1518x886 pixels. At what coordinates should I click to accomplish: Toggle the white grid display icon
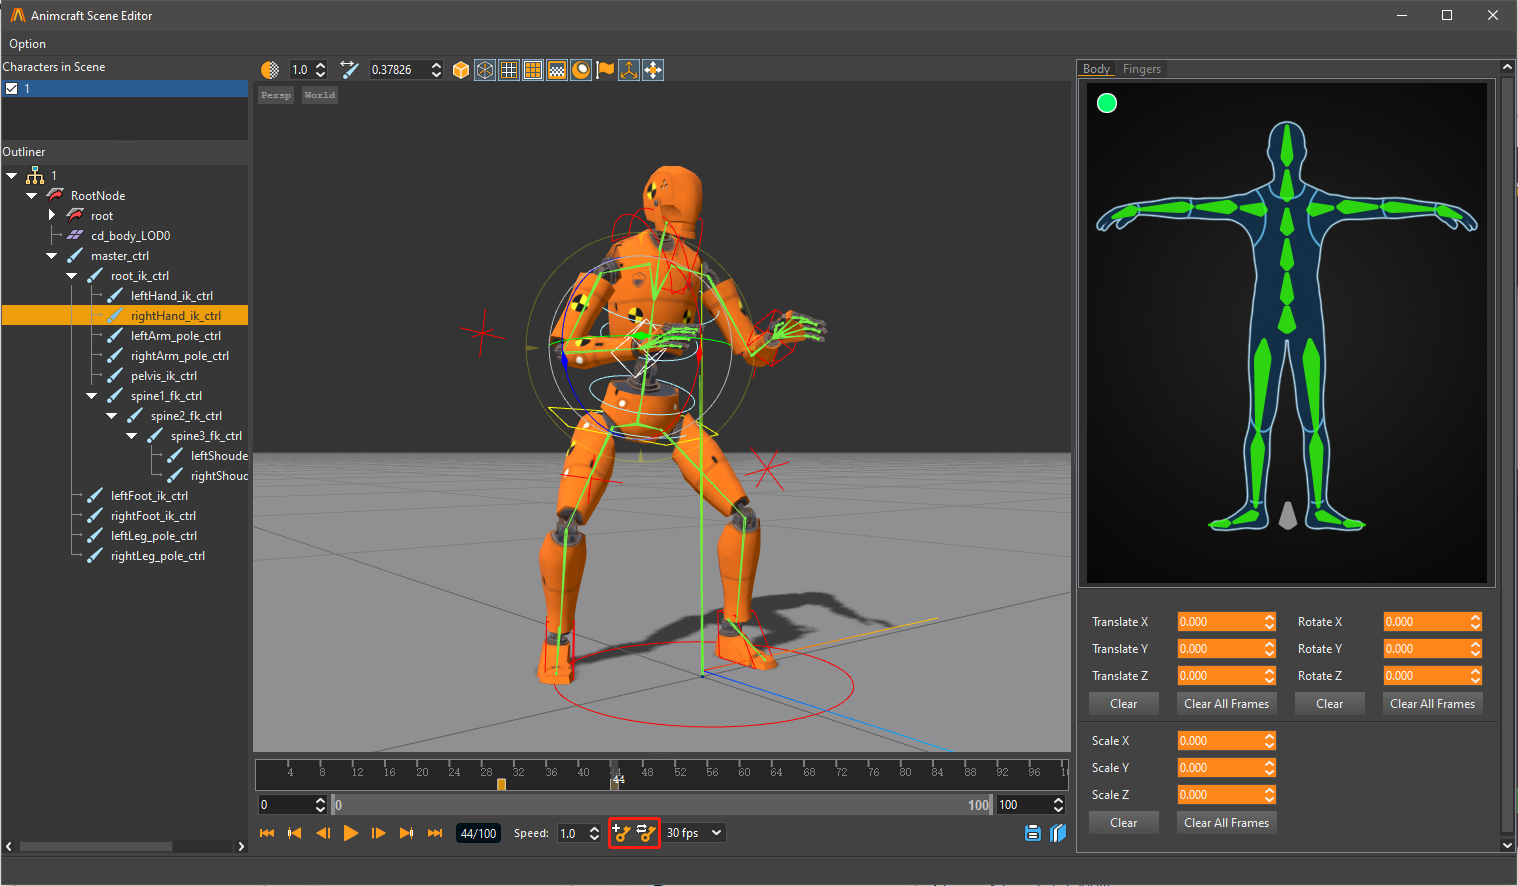pos(509,70)
